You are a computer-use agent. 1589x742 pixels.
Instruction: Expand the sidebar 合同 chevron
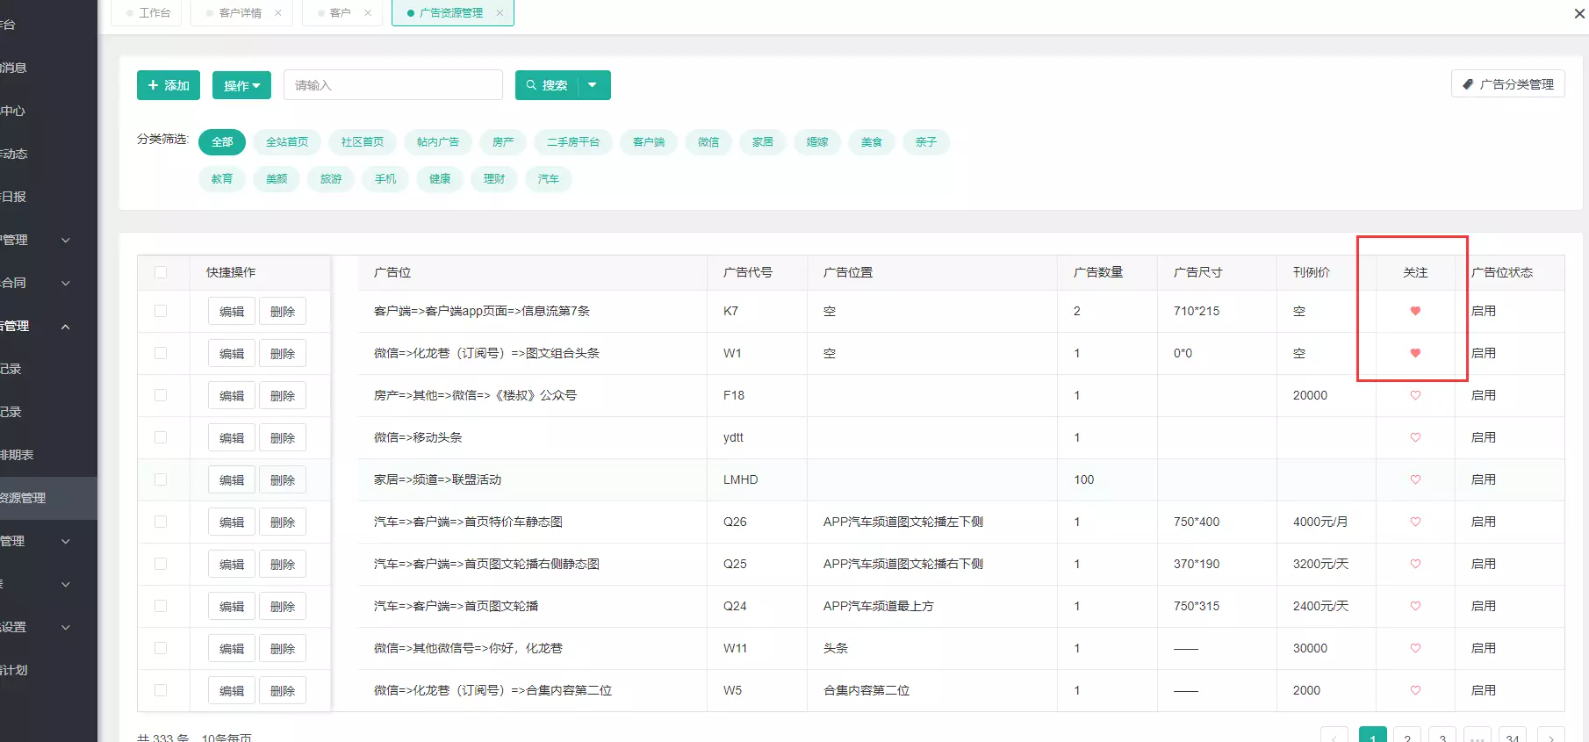(x=66, y=283)
